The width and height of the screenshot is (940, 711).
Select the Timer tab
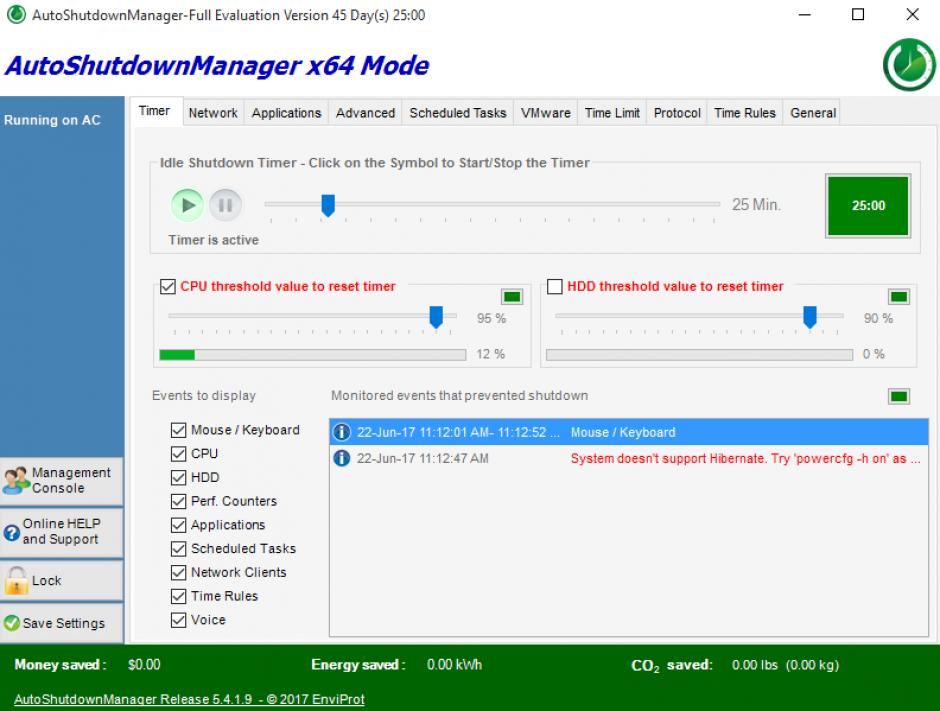(x=155, y=111)
